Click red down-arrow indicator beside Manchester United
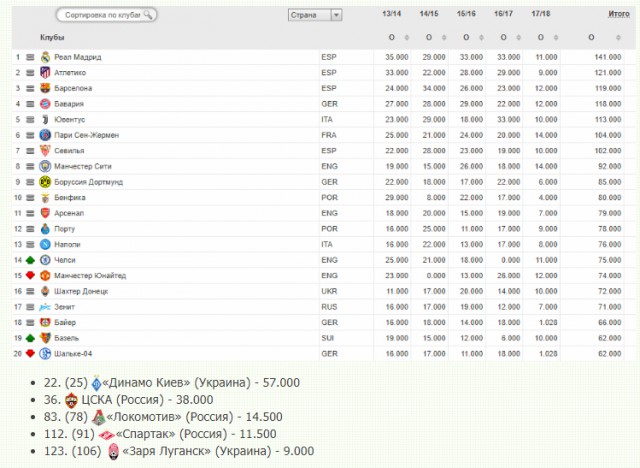Screen dimensions: 640x468 pos(30,275)
